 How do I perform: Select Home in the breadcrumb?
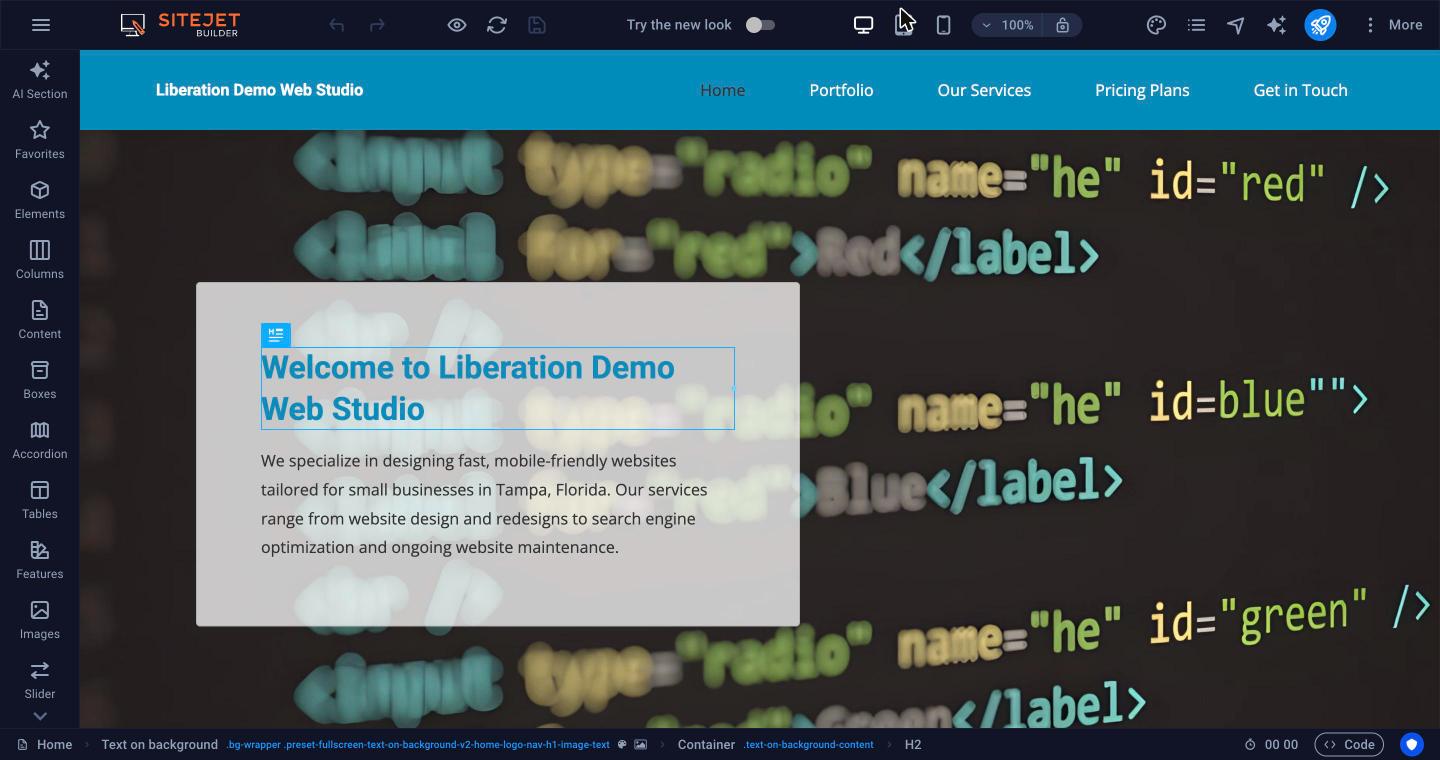[45, 745]
